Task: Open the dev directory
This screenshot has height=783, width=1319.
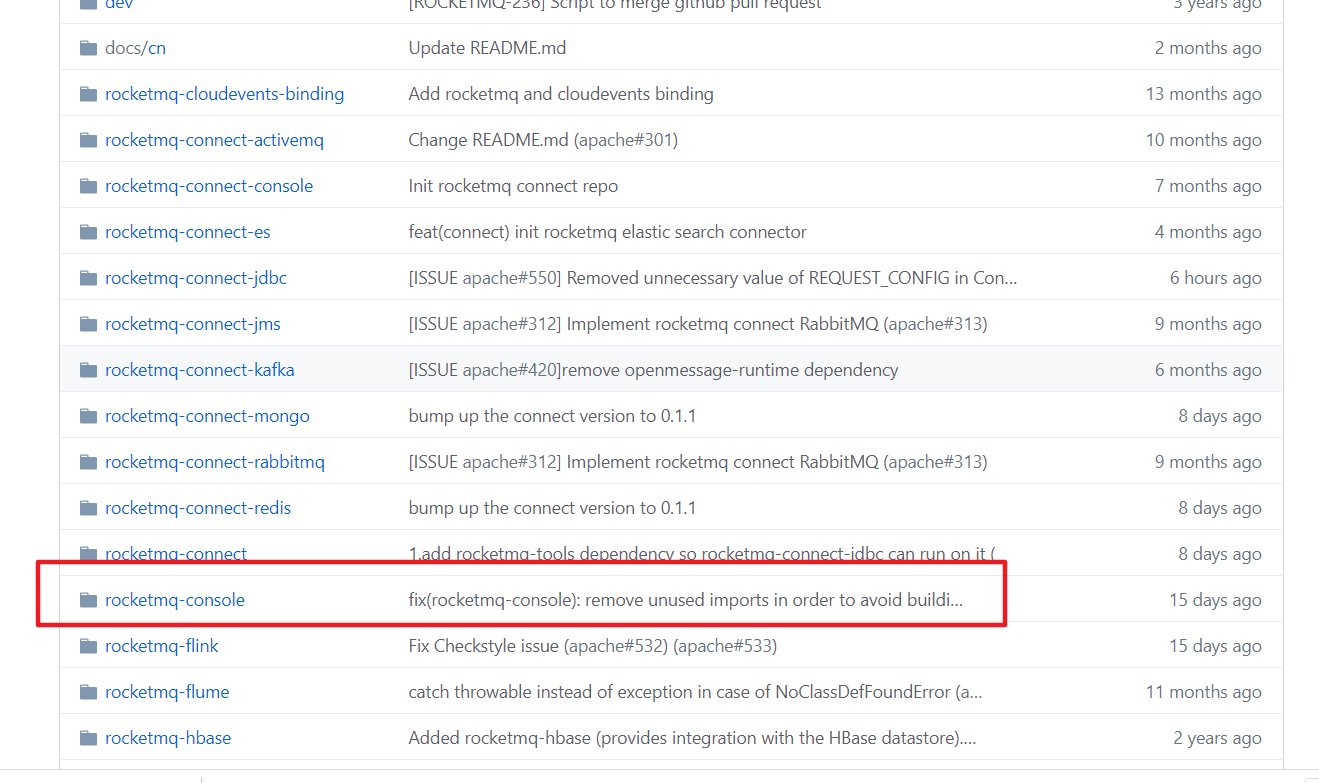Action: point(118,5)
